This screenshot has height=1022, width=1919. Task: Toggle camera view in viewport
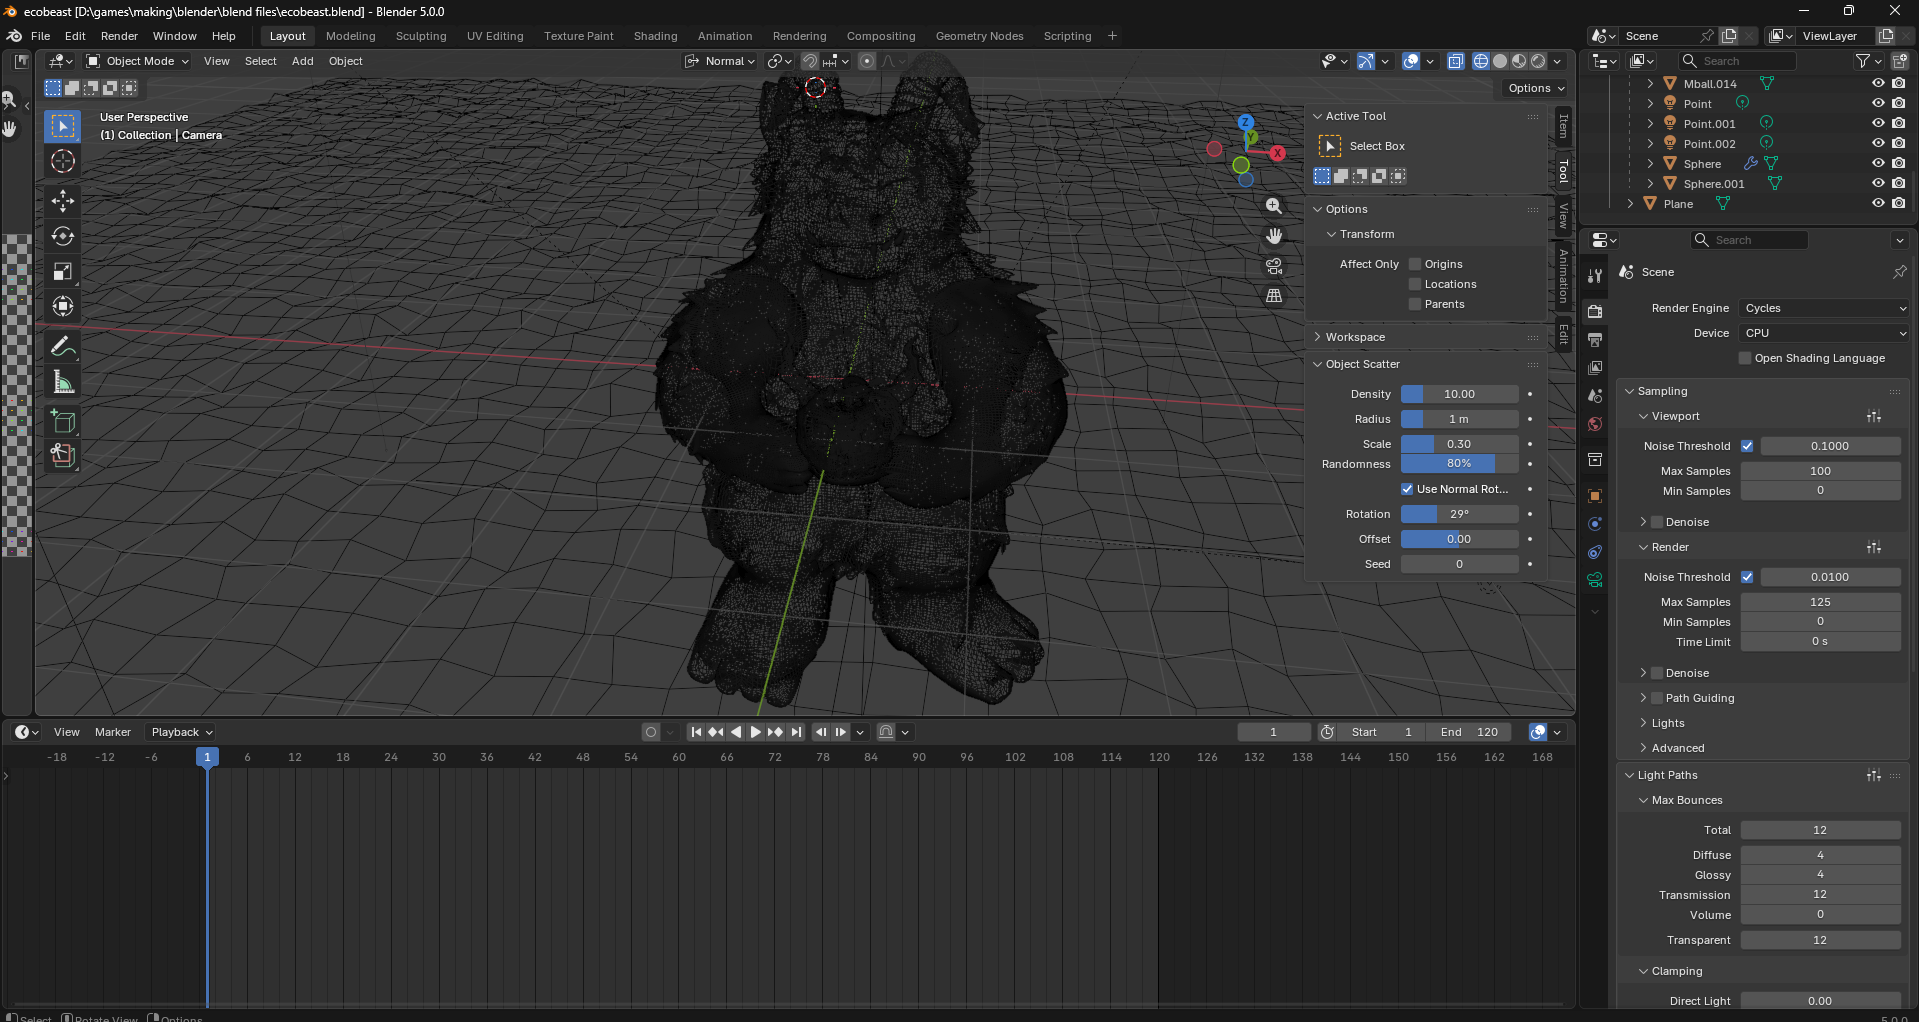pyautogui.click(x=1274, y=266)
